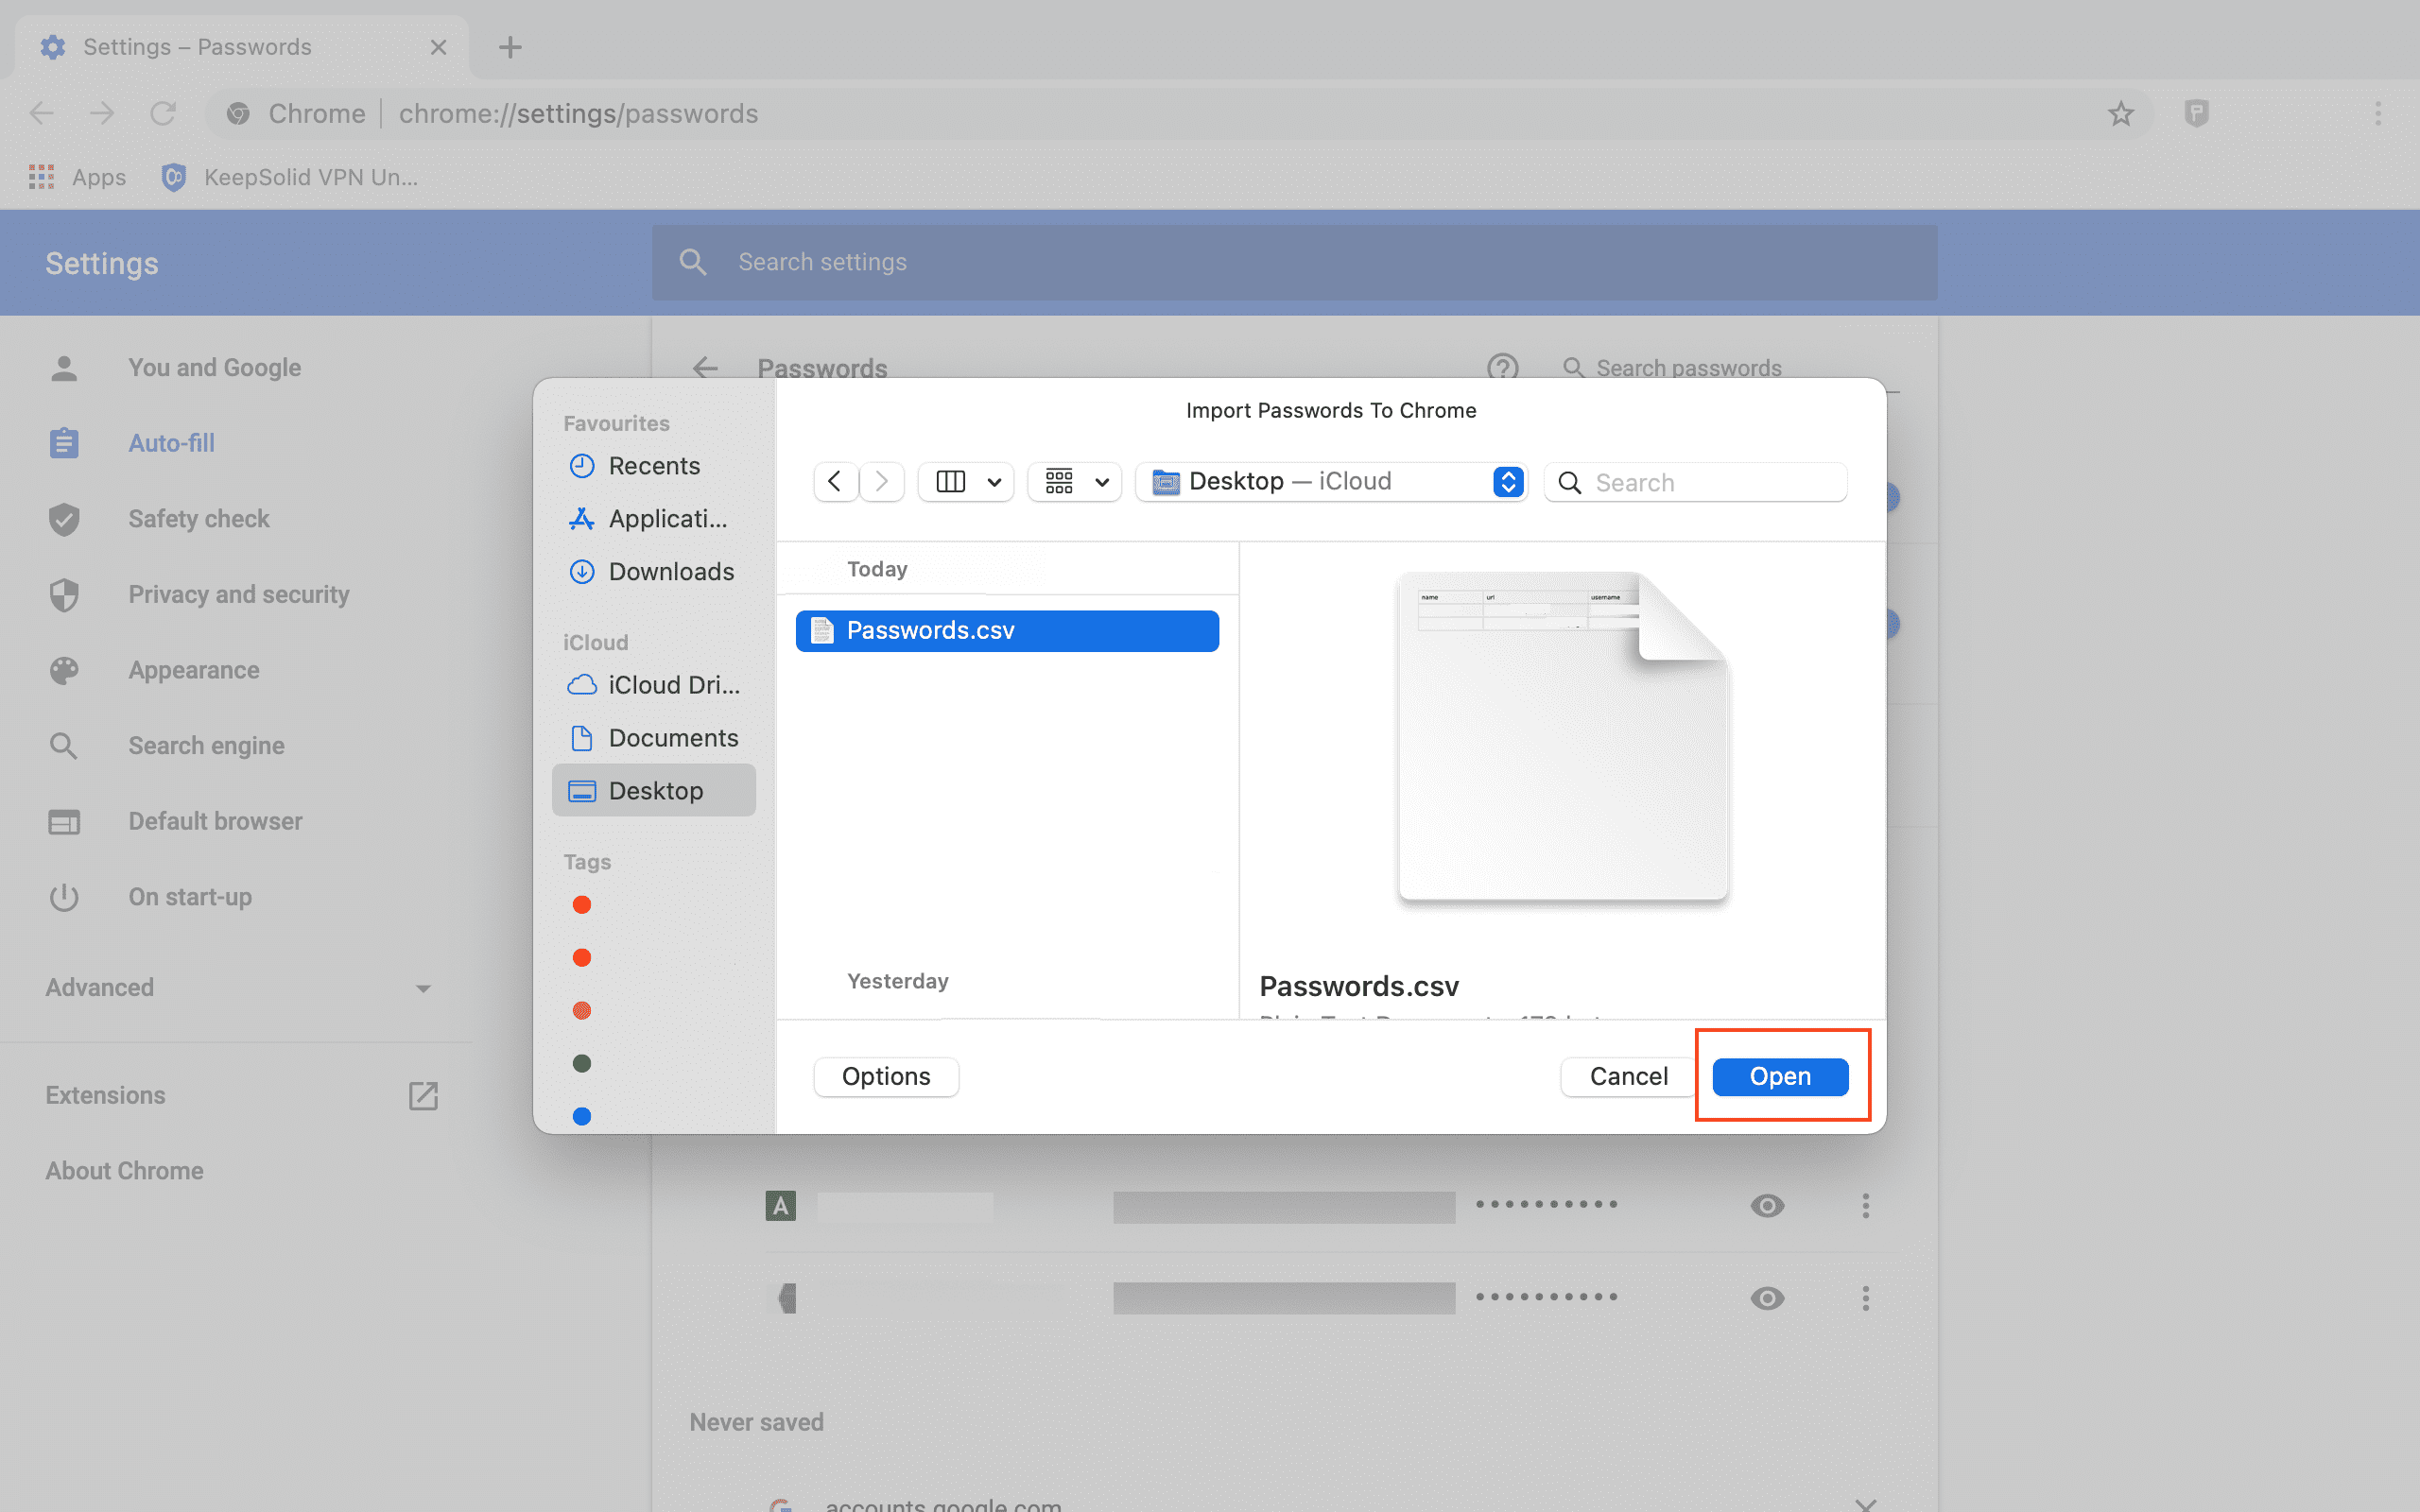
Task: Click the grid grouping icon
Action: tap(1059, 482)
